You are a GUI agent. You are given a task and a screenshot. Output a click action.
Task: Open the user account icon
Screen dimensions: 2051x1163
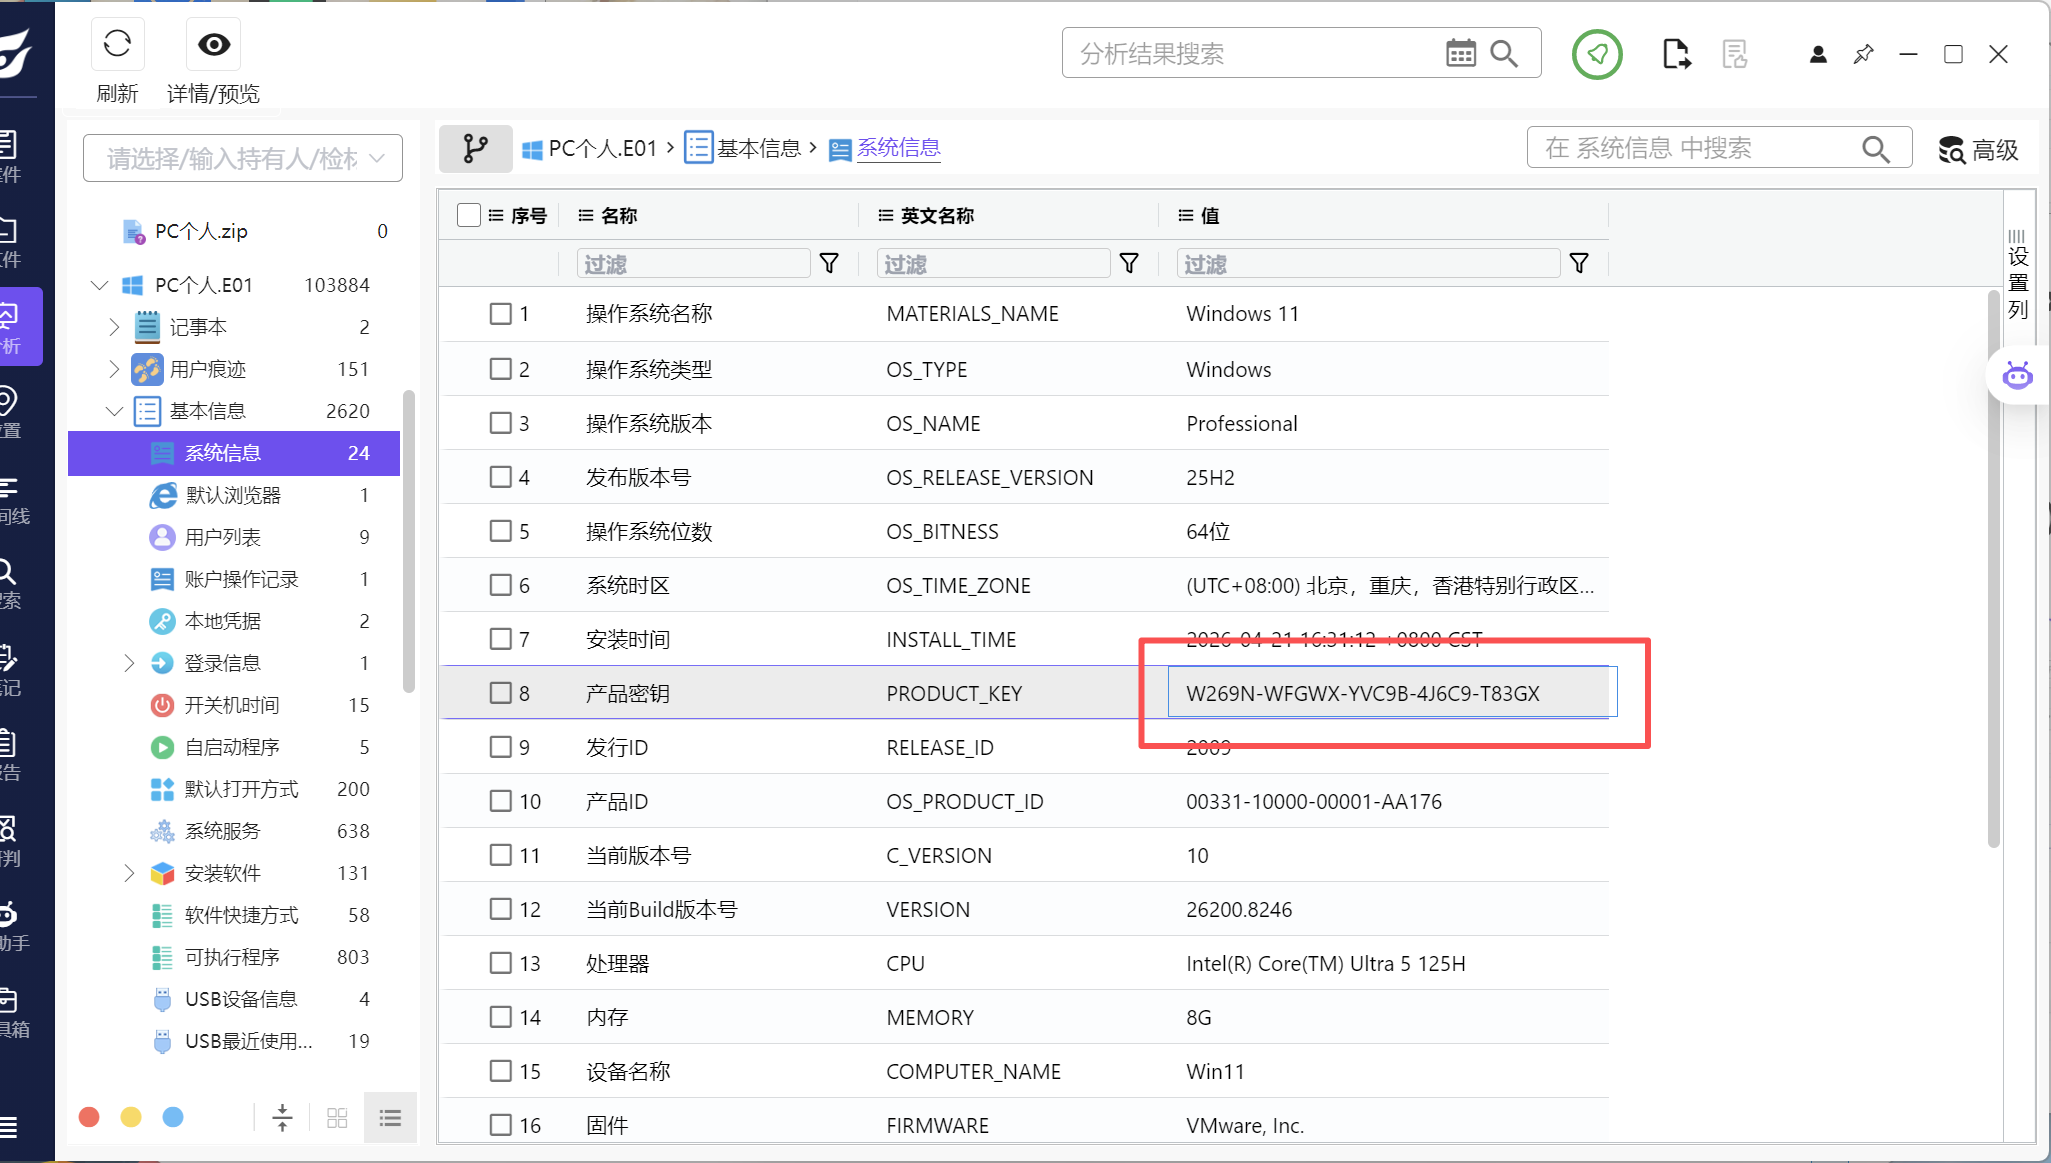point(1818,55)
